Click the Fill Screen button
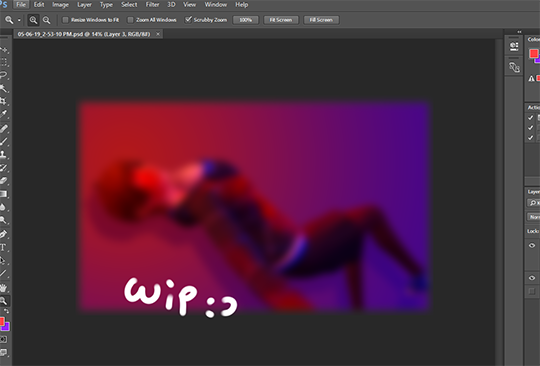Image resolution: width=540 pixels, height=366 pixels. coord(321,20)
